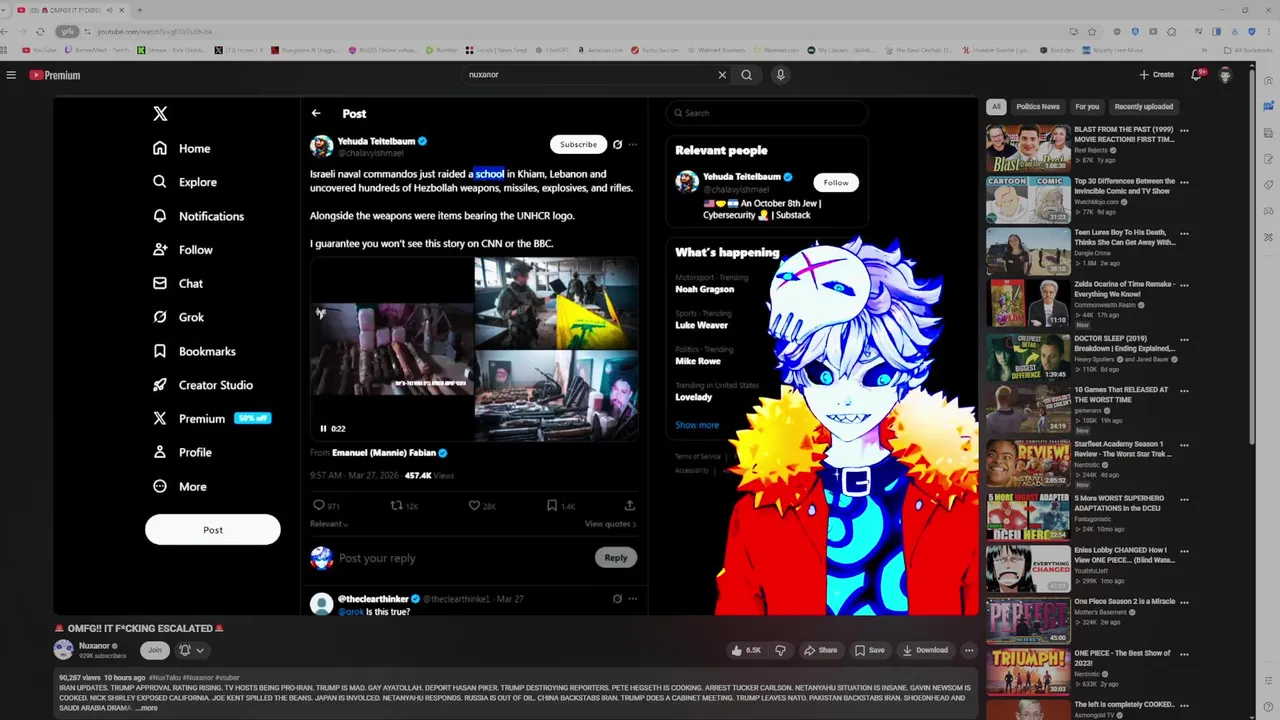Click Subscribe on Yehuda Teitelbaum post

coord(578,144)
